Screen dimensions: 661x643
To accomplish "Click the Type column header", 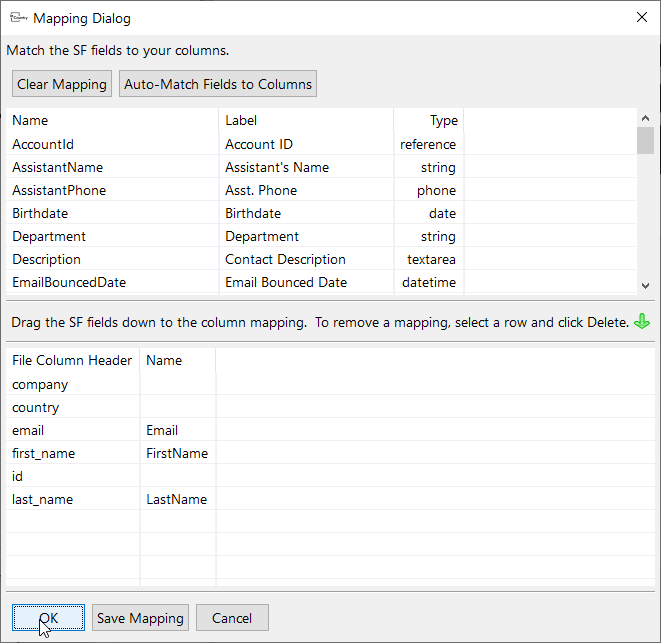I will (x=443, y=120).
